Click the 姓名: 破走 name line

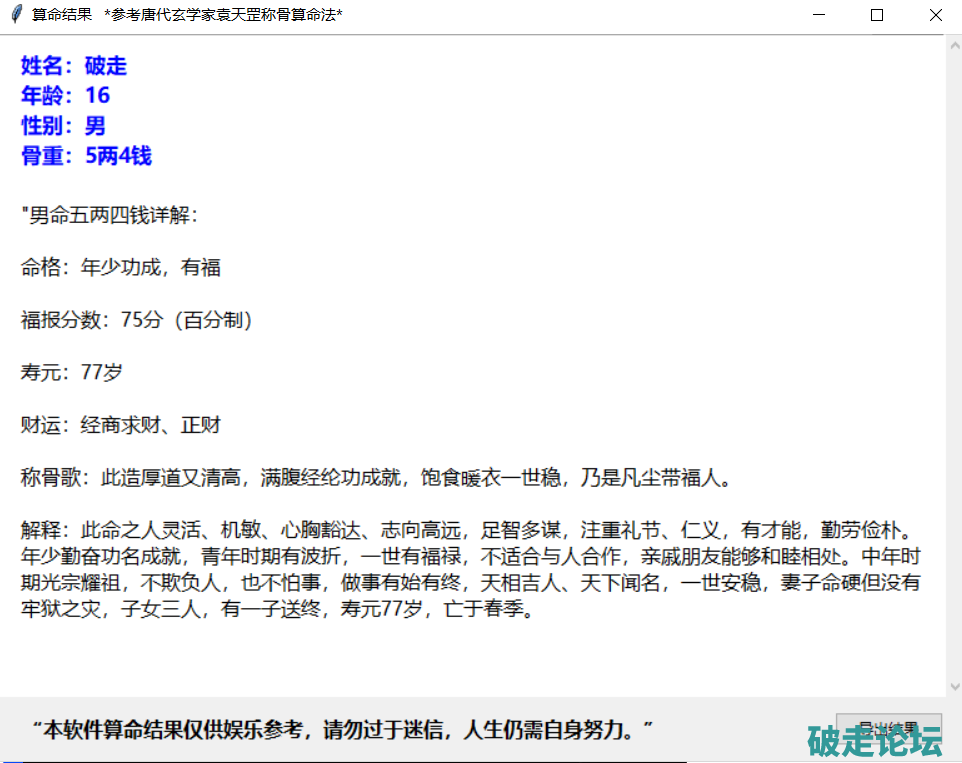pyautogui.click(x=74, y=66)
